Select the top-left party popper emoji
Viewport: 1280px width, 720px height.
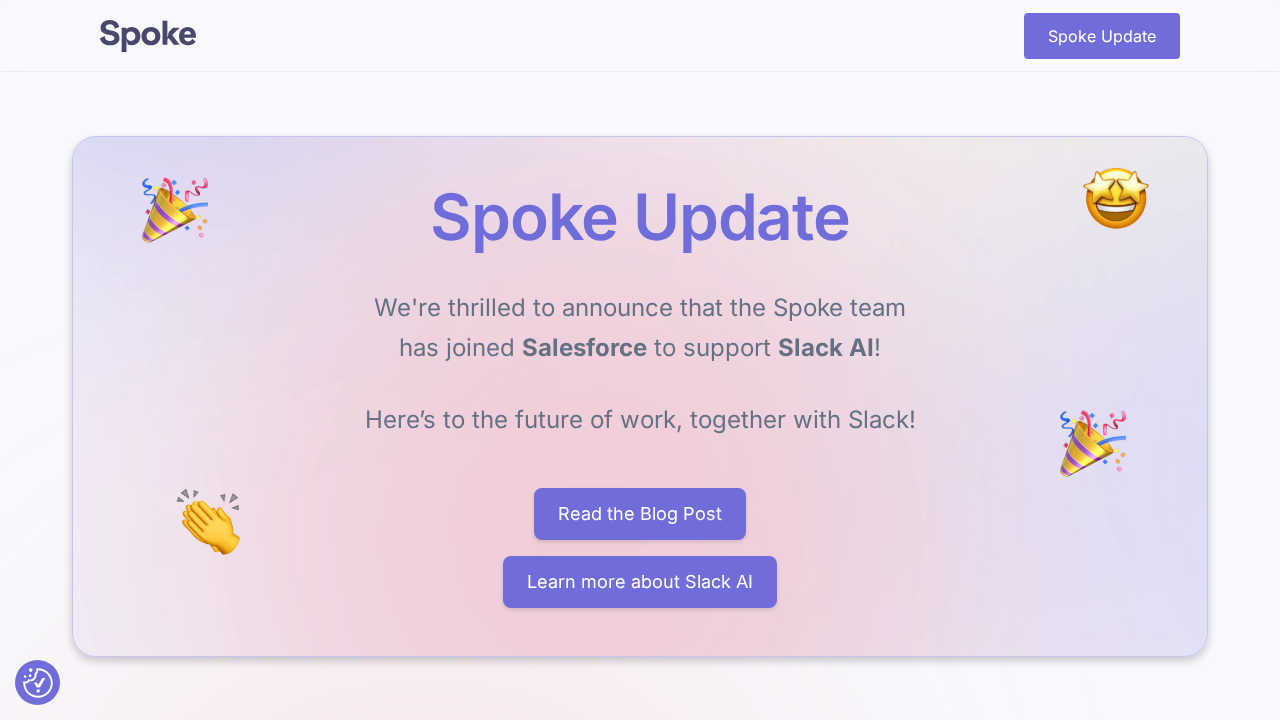coord(175,208)
